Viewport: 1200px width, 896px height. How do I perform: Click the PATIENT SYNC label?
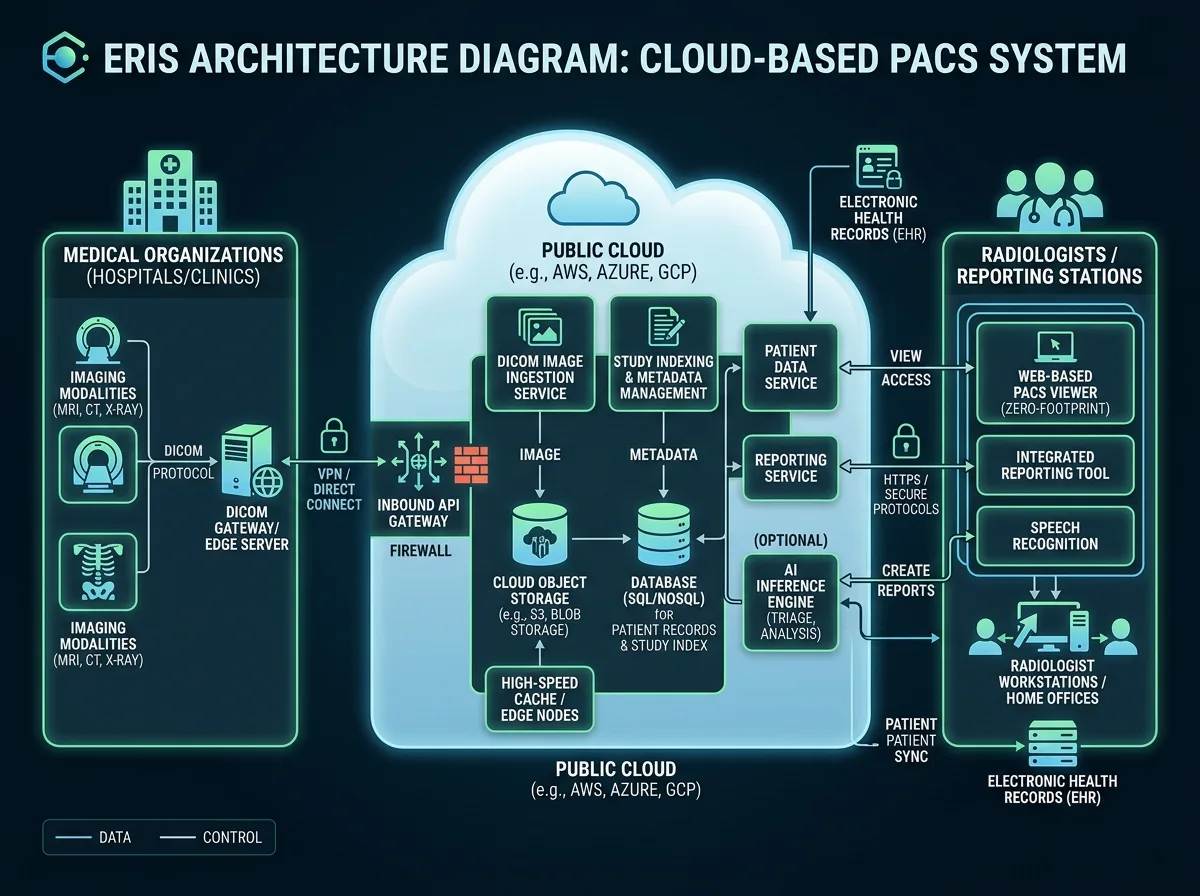click(x=911, y=739)
